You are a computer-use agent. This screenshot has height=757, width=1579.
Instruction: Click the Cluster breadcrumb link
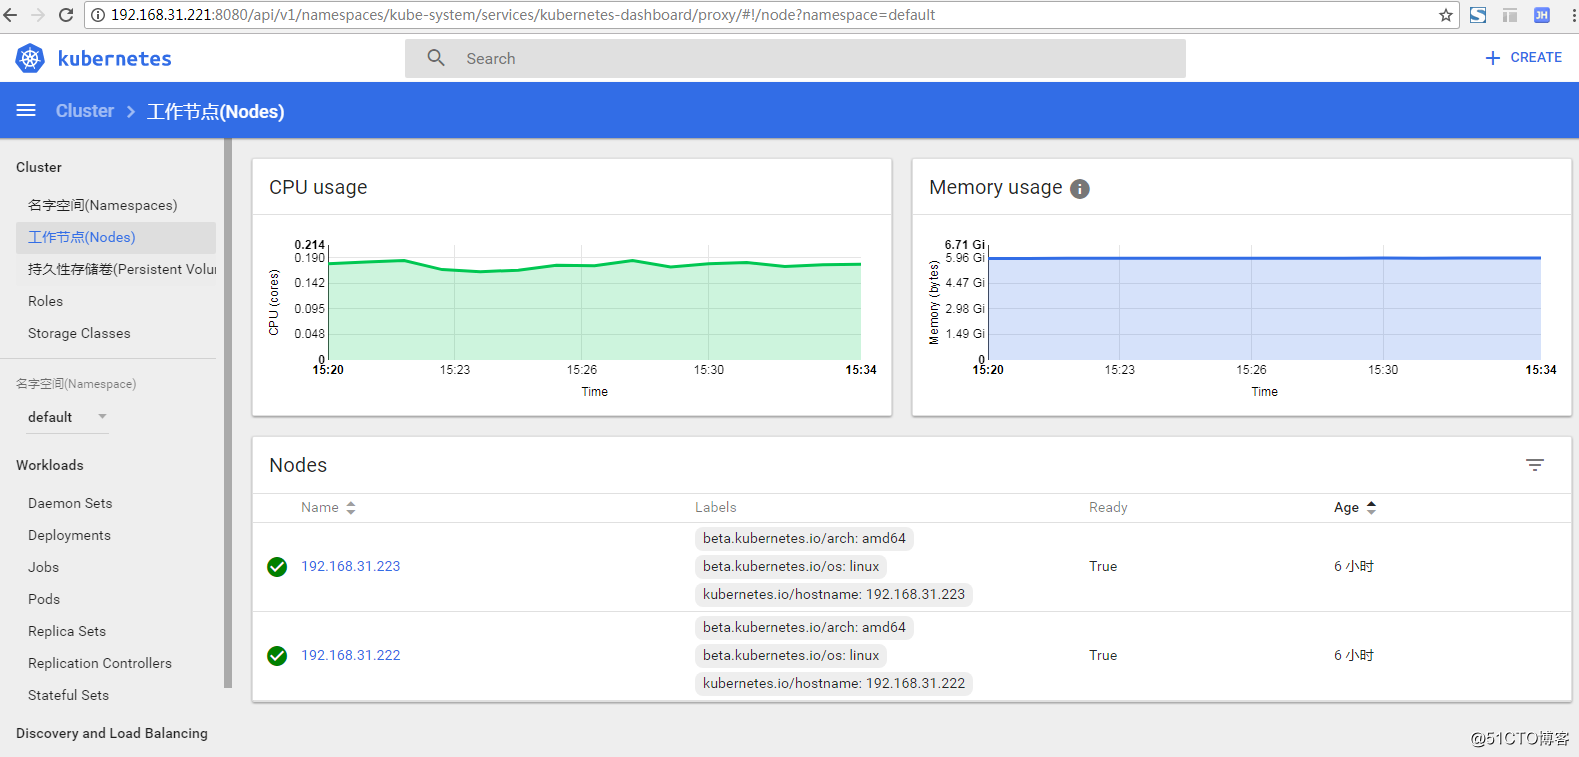85,111
